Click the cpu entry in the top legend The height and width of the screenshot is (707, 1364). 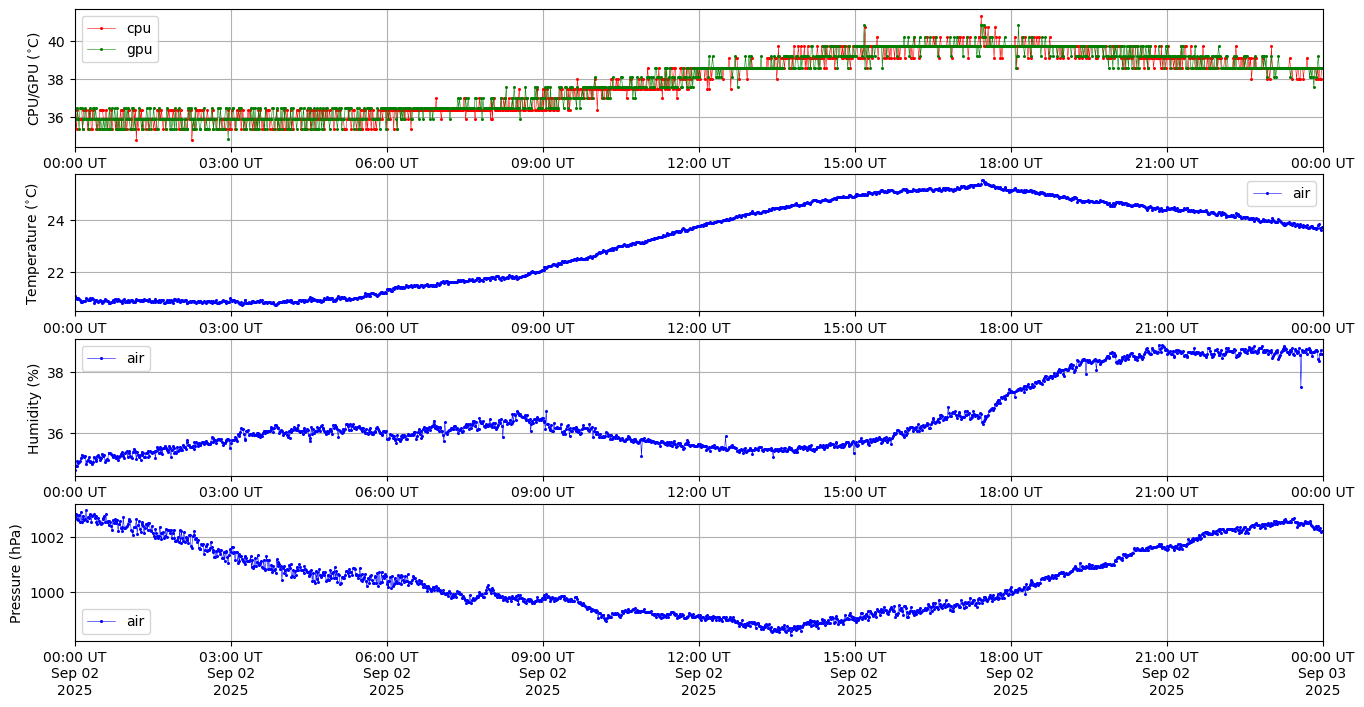pyautogui.click(x=120, y=28)
